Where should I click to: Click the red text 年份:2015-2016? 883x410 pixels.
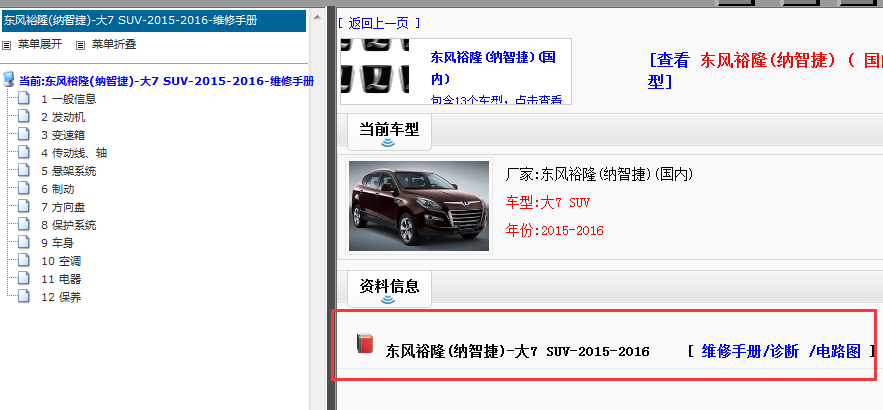coord(555,230)
